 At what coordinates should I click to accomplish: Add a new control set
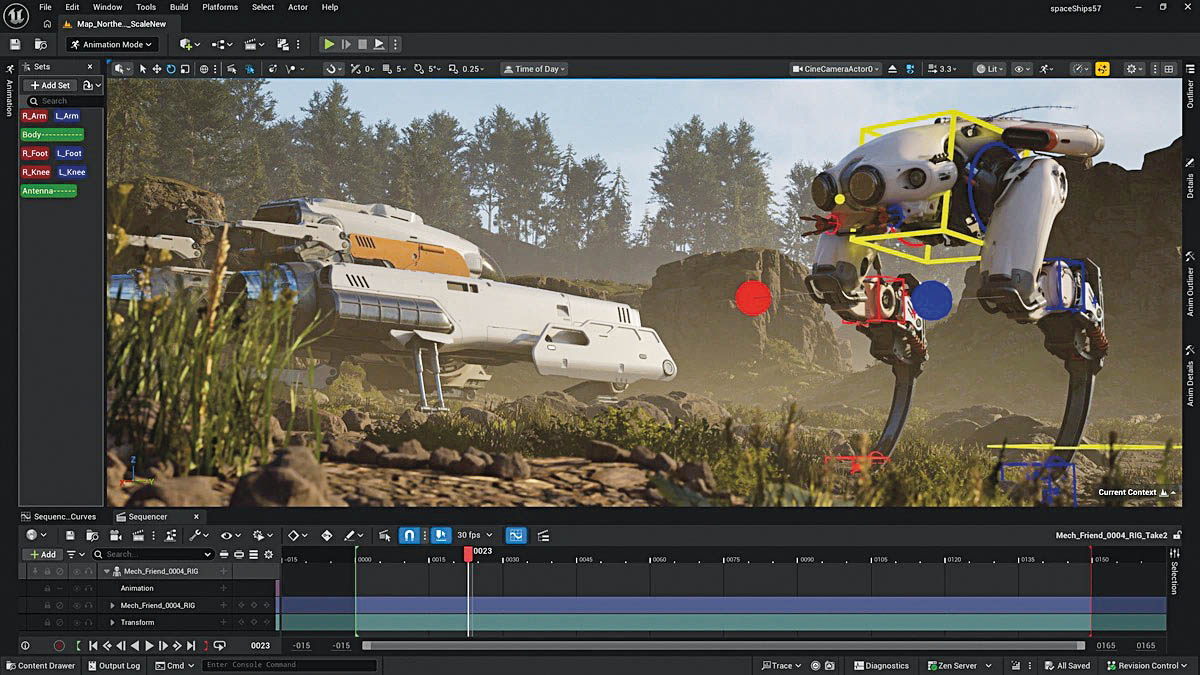50,85
